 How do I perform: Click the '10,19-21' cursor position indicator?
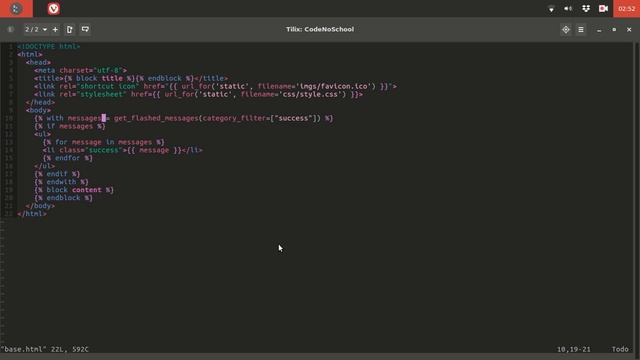coord(573,349)
